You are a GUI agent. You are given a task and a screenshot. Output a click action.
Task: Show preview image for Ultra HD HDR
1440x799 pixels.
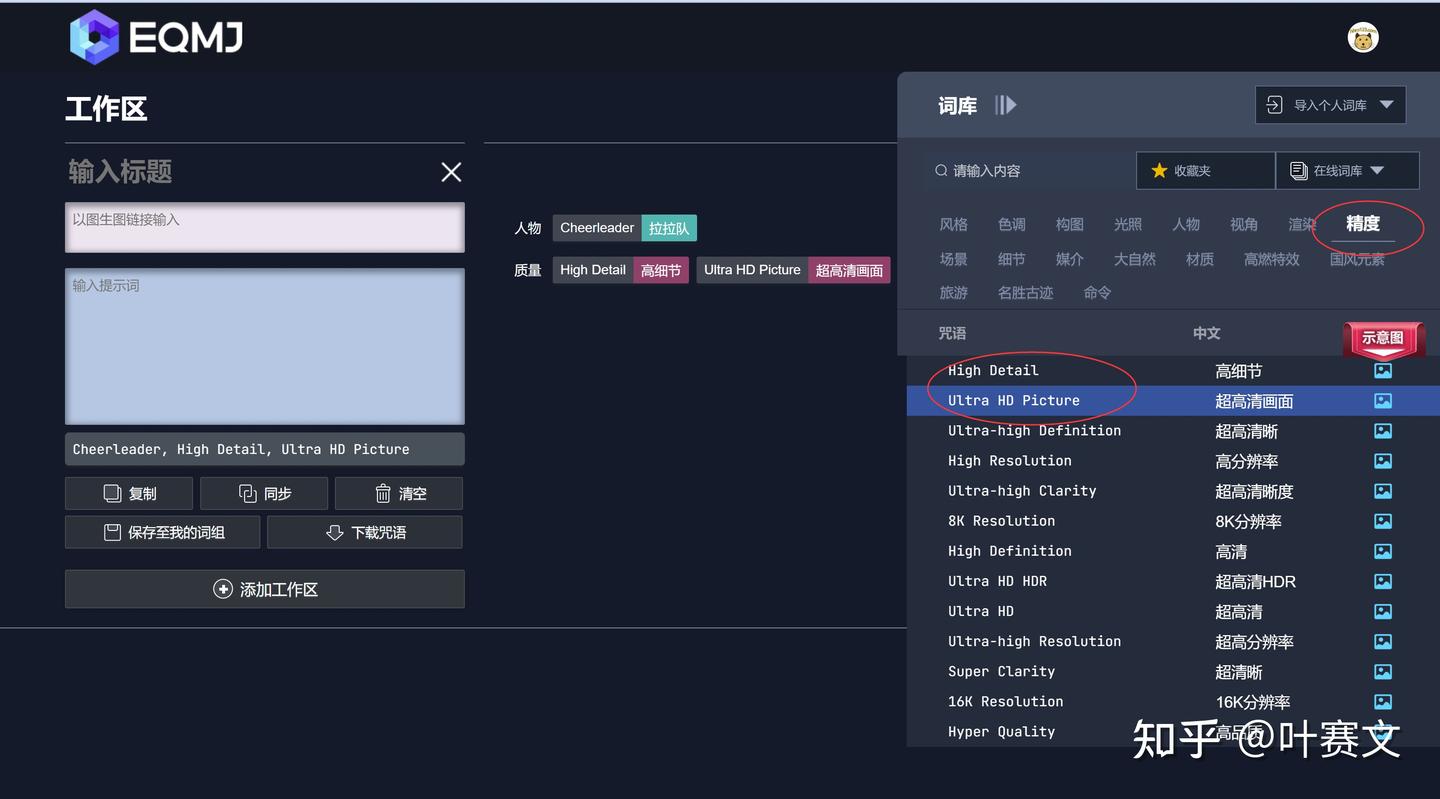(1383, 581)
